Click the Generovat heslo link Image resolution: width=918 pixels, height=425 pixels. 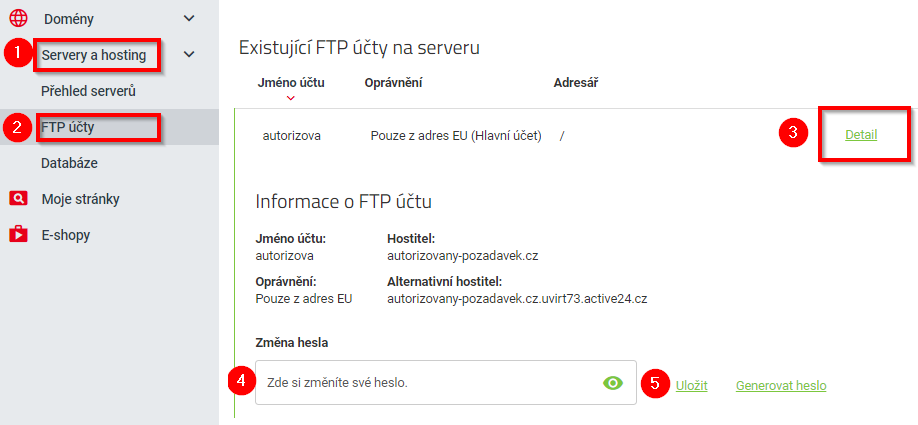tap(781, 385)
